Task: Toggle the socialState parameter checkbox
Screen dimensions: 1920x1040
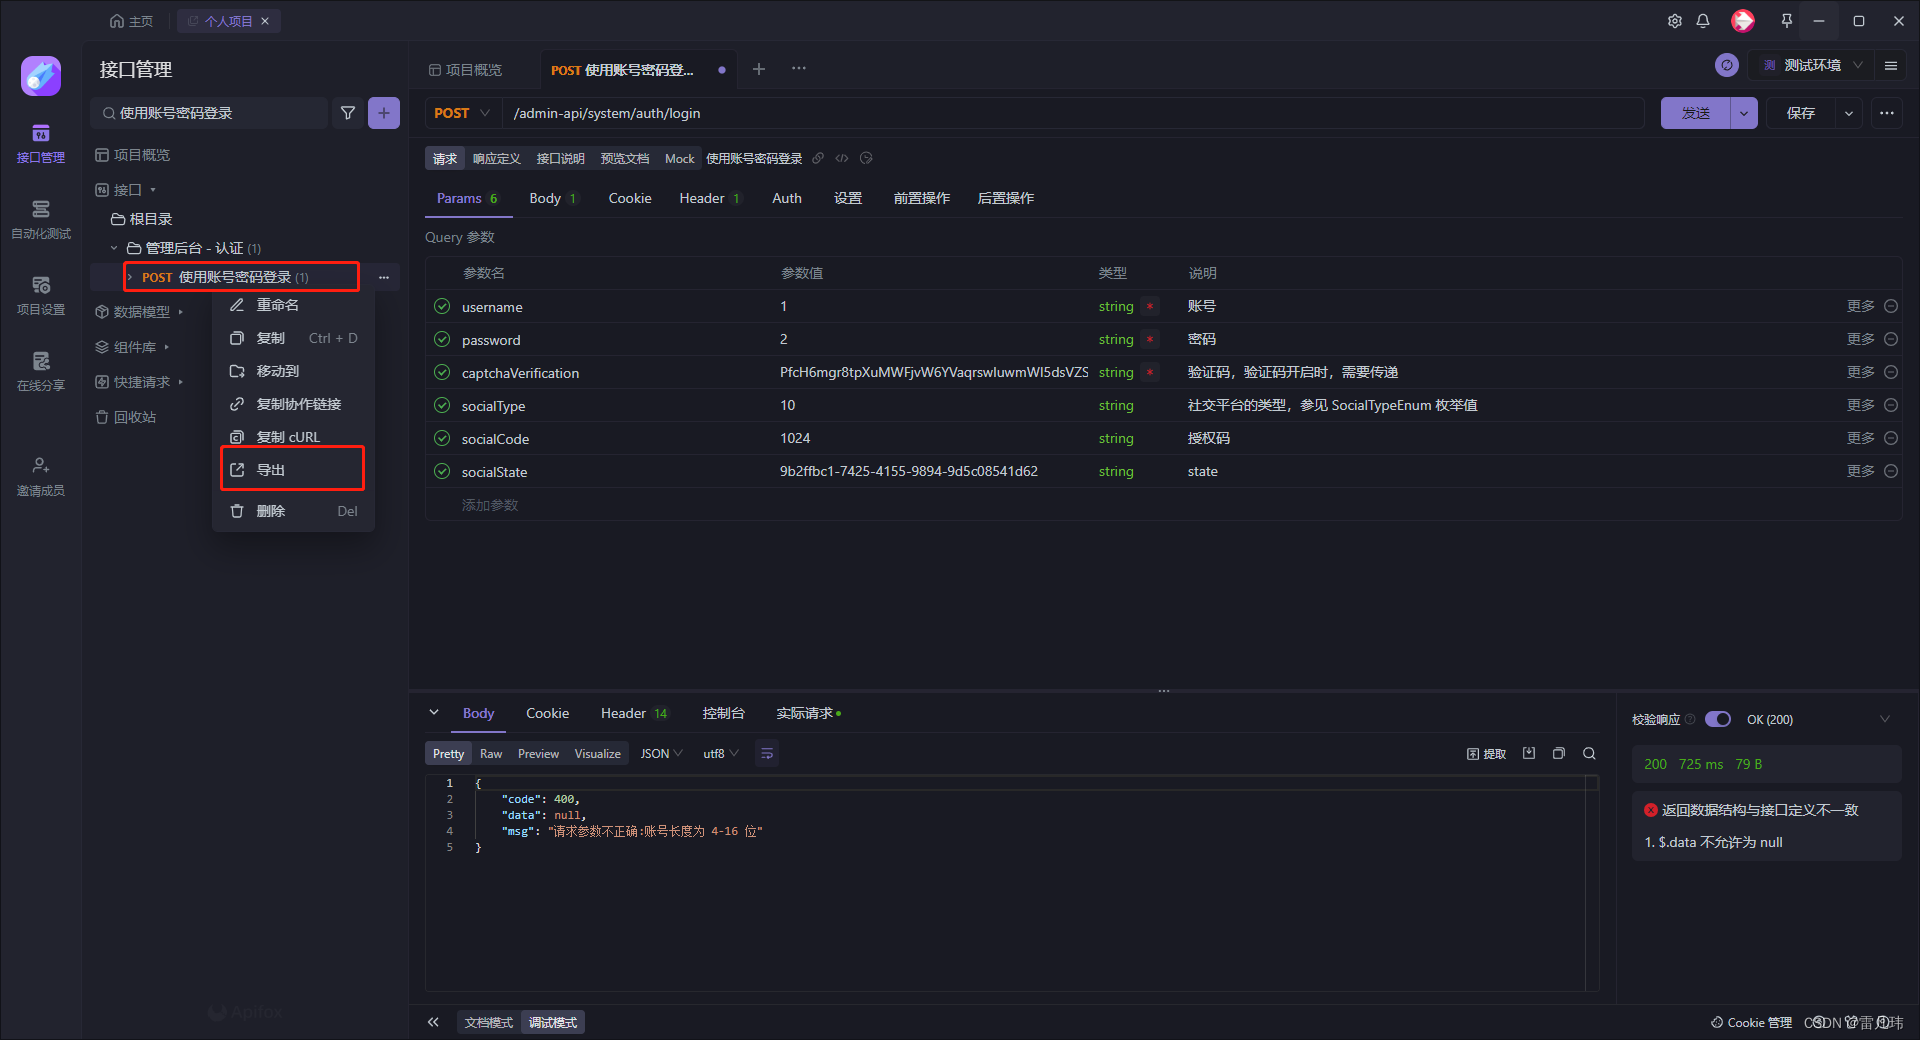Action: click(x=442, y=471)
